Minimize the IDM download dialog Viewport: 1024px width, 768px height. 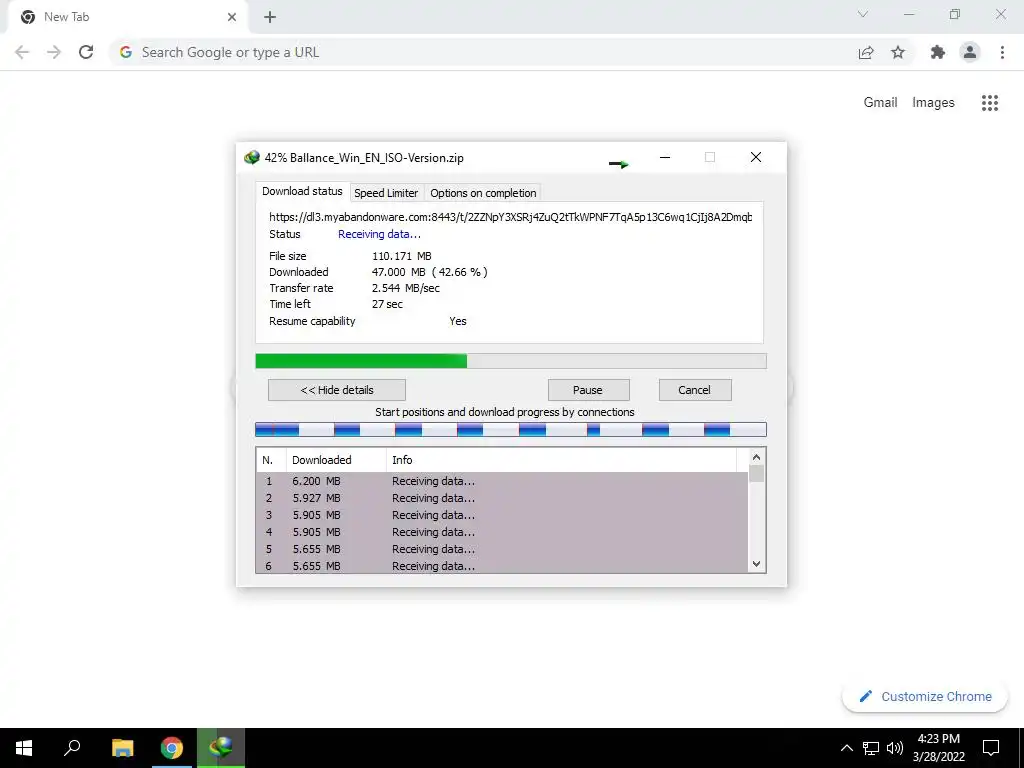point(665,157)
